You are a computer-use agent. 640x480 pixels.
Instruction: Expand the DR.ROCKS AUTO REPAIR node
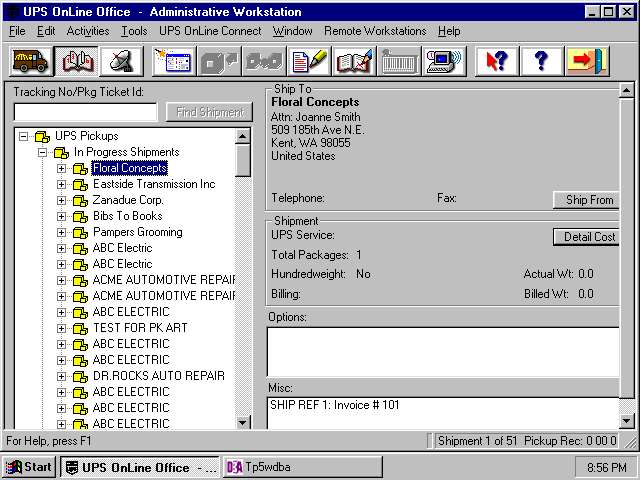(x=61, y=376)
